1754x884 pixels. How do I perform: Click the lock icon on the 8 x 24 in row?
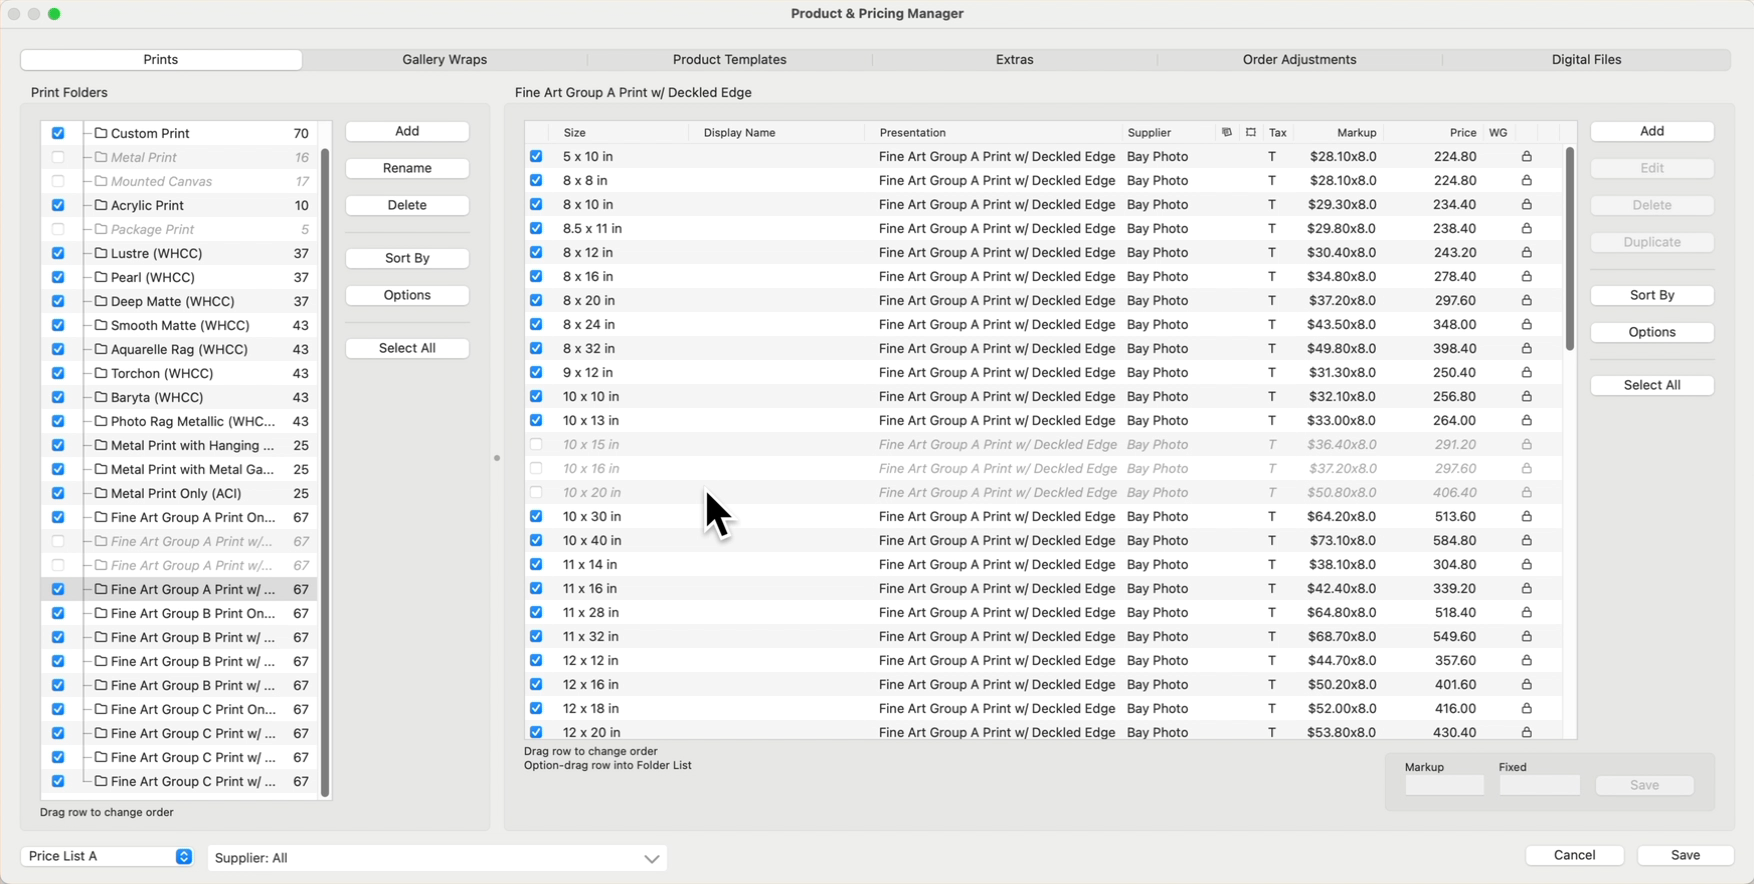(1526, 325)
